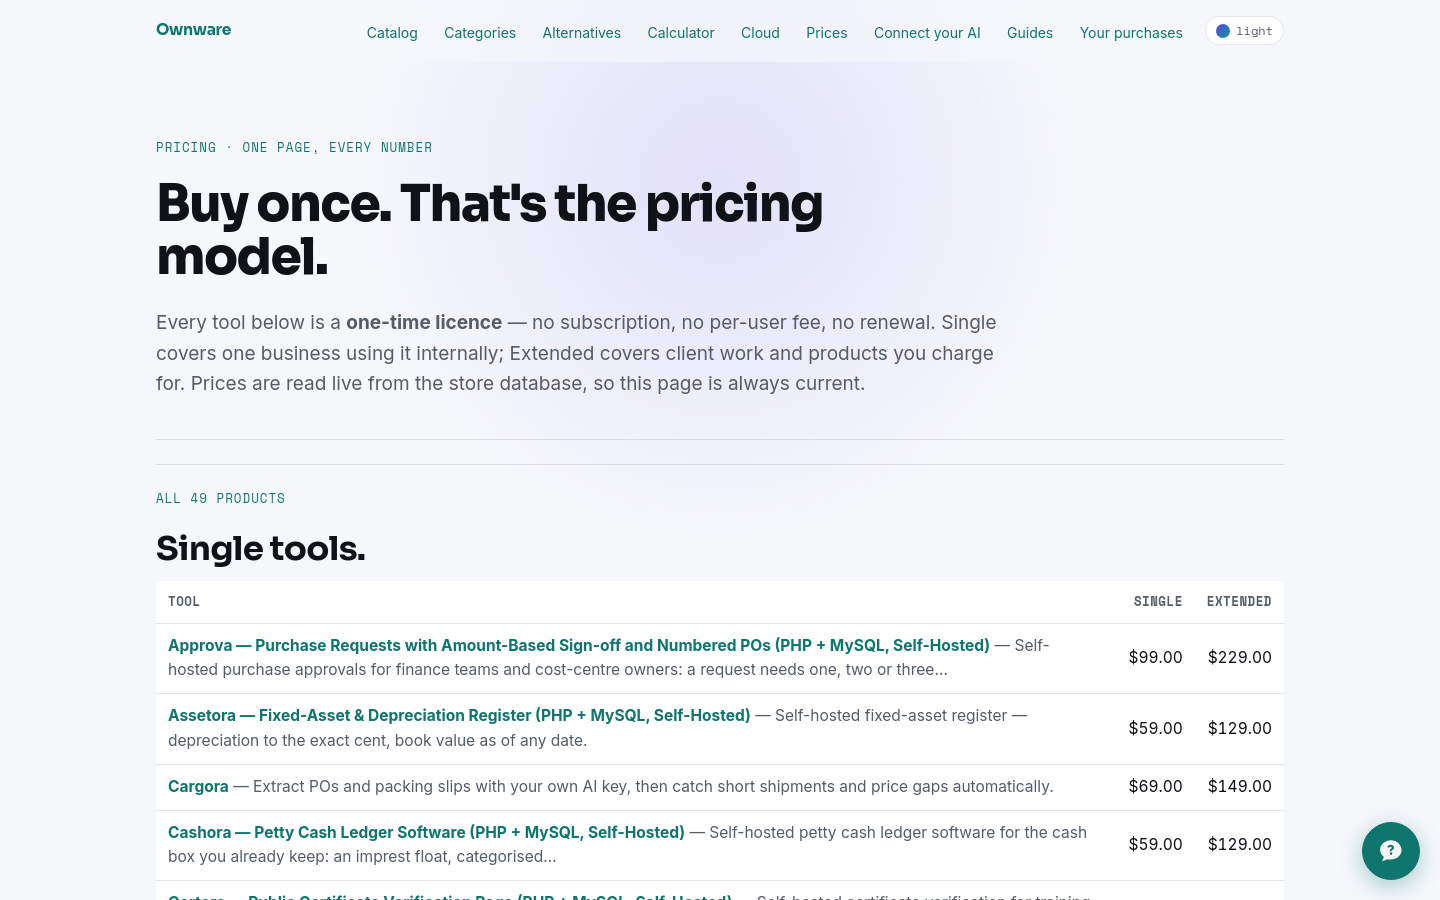Open the Assetora fixed-asset register link

[459, 715]
